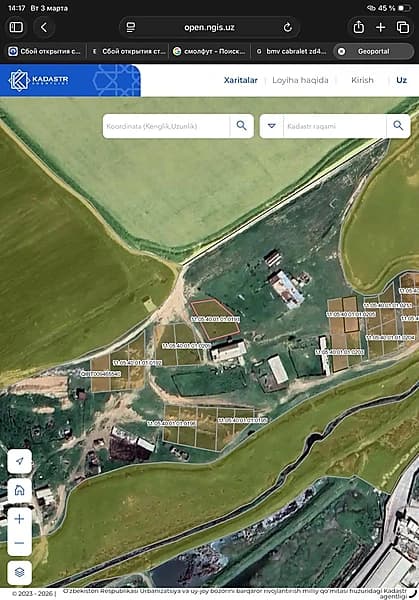Viewport: 419px width, 600px height.
Task: Click the Kirish login link
Action: tap(362, 80)
